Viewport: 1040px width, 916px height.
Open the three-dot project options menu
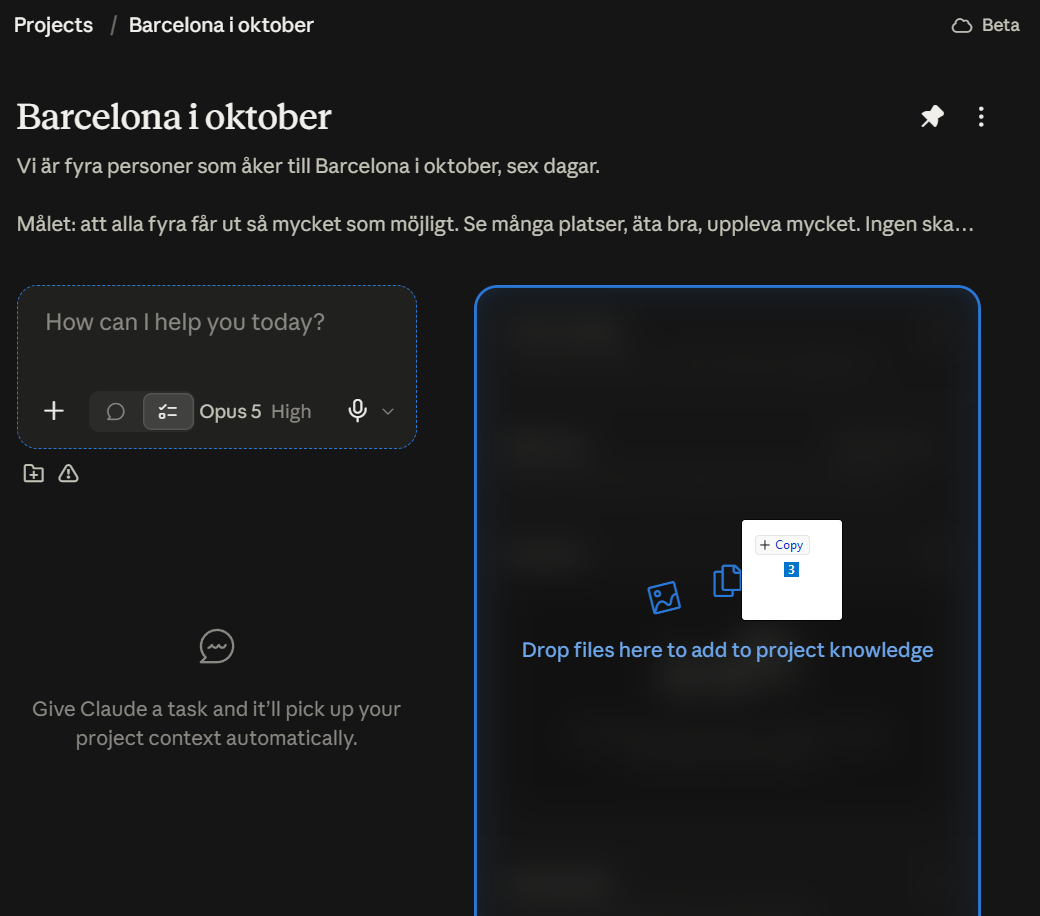pyautogui.click(x=981, y=117)
